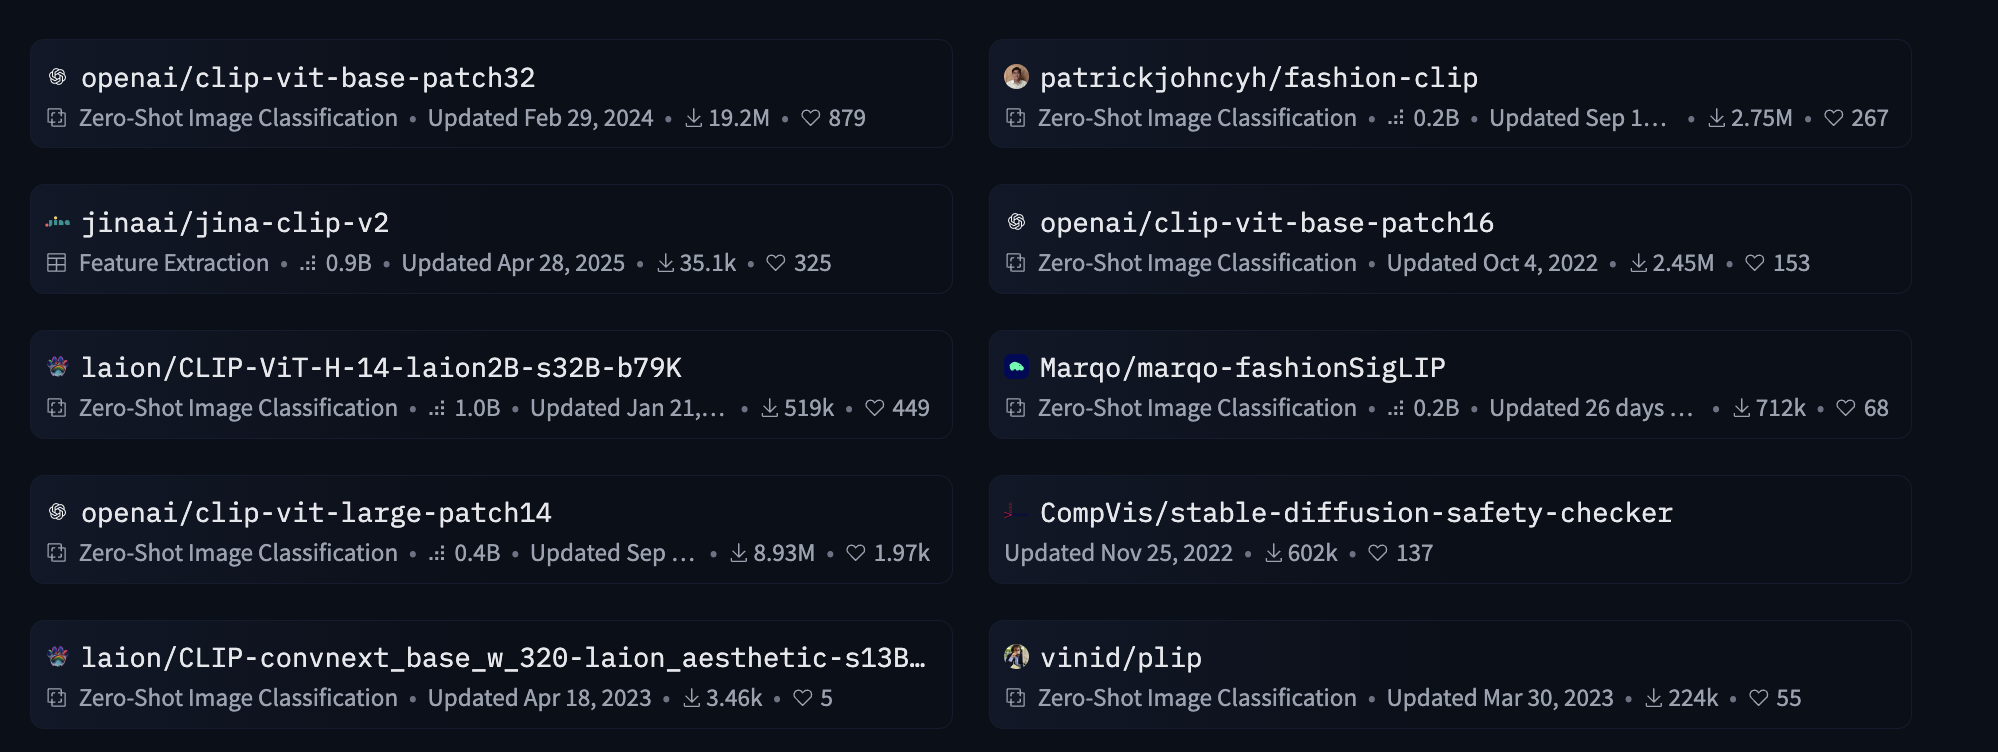Click the heart icon beside 137
This screenshot has width=1998, height=752.
coord(1378,553)
